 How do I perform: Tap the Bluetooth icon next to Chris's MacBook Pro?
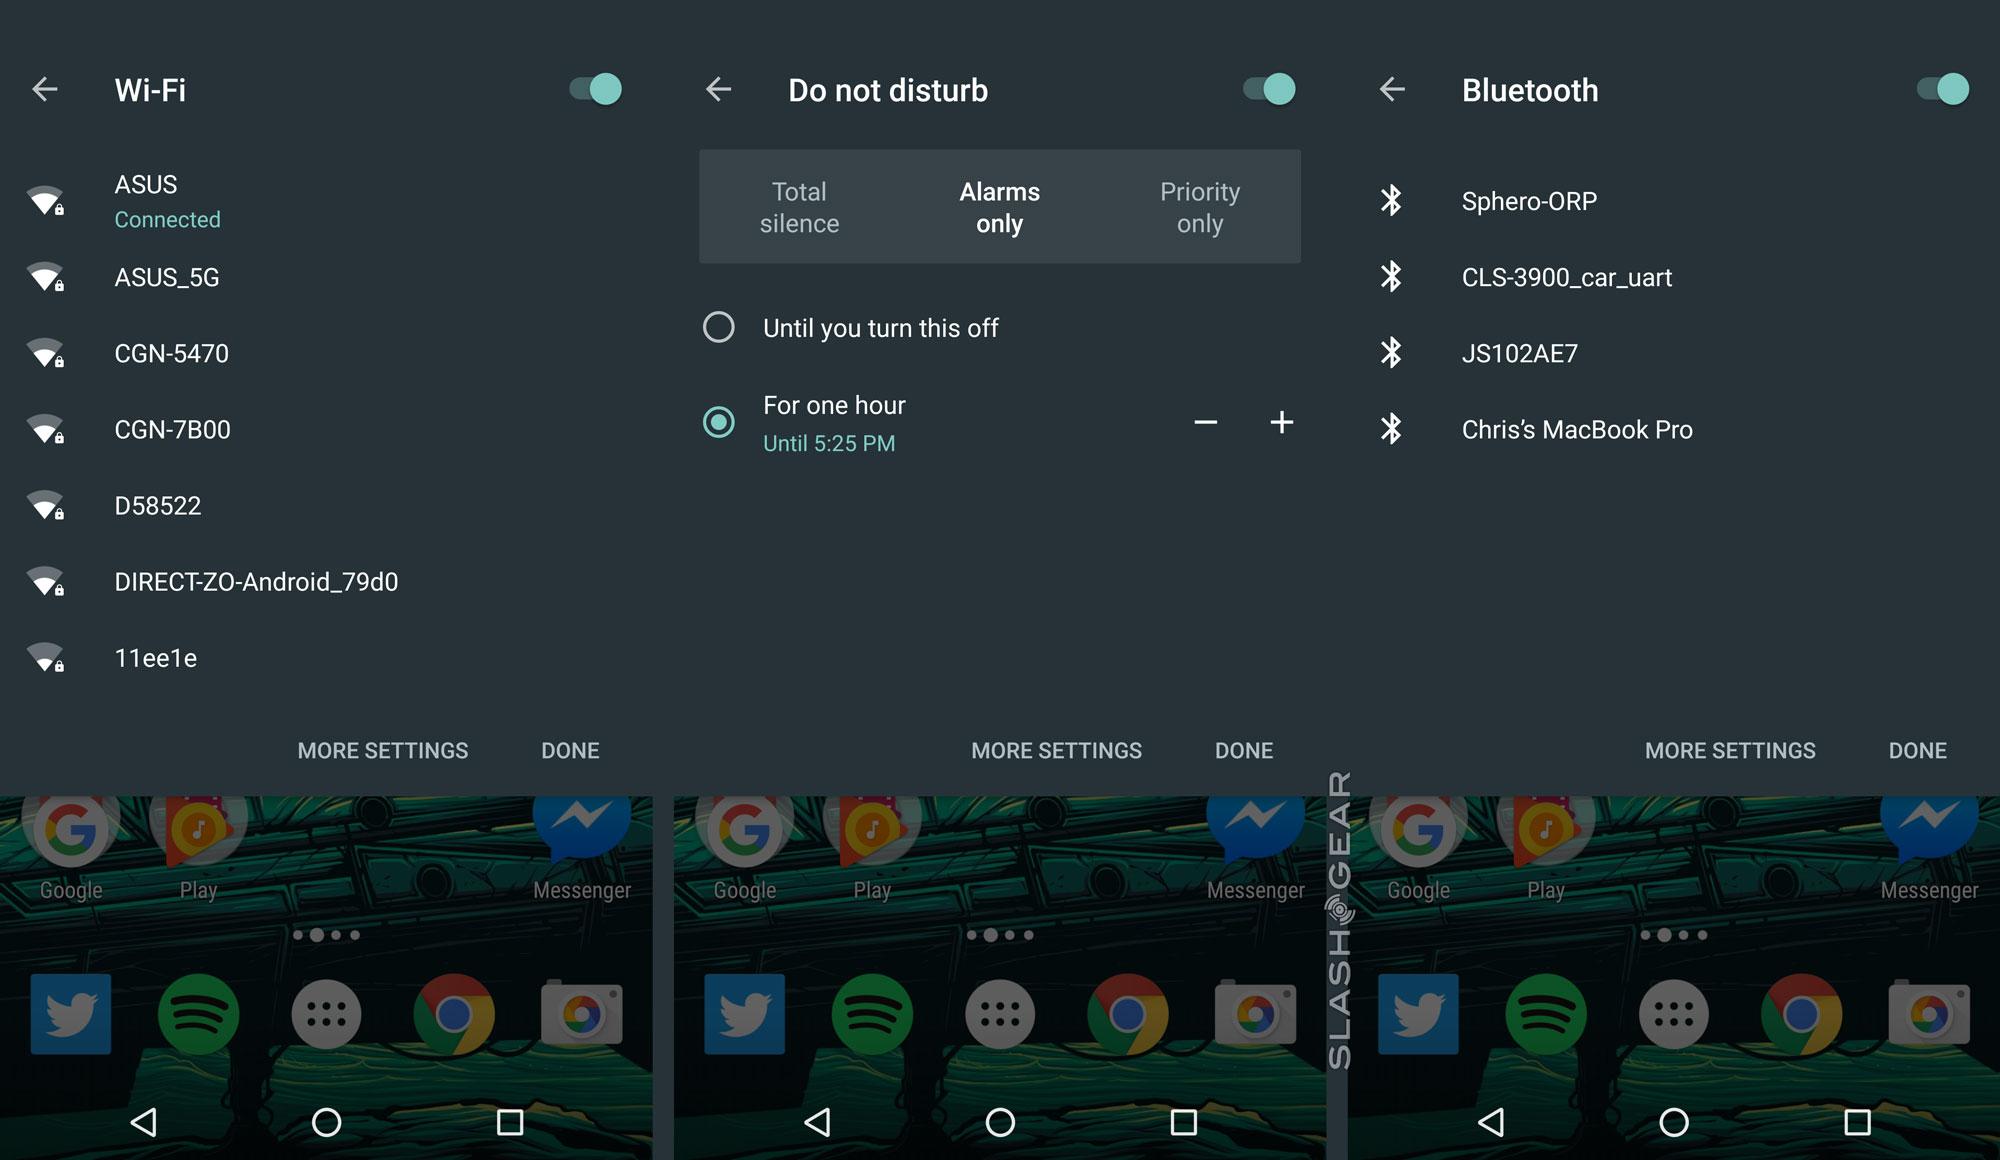1391,428
